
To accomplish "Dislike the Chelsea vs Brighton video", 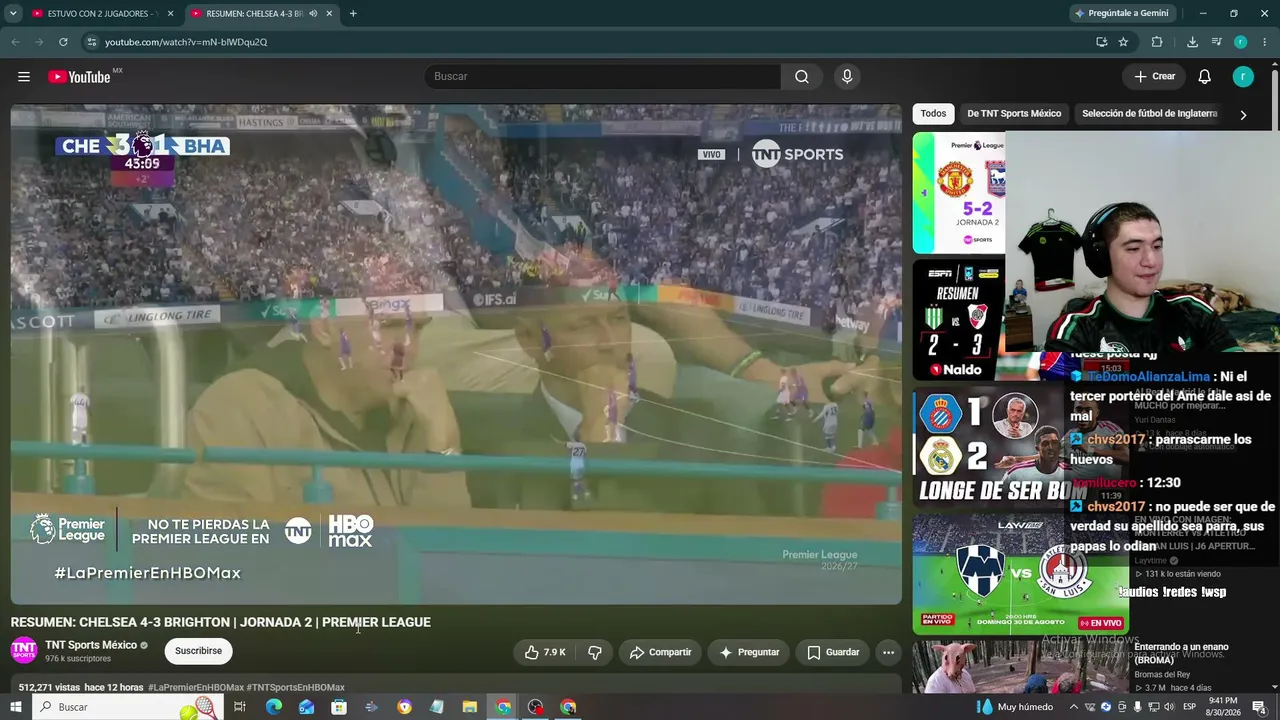I will (x=595, y=652).
